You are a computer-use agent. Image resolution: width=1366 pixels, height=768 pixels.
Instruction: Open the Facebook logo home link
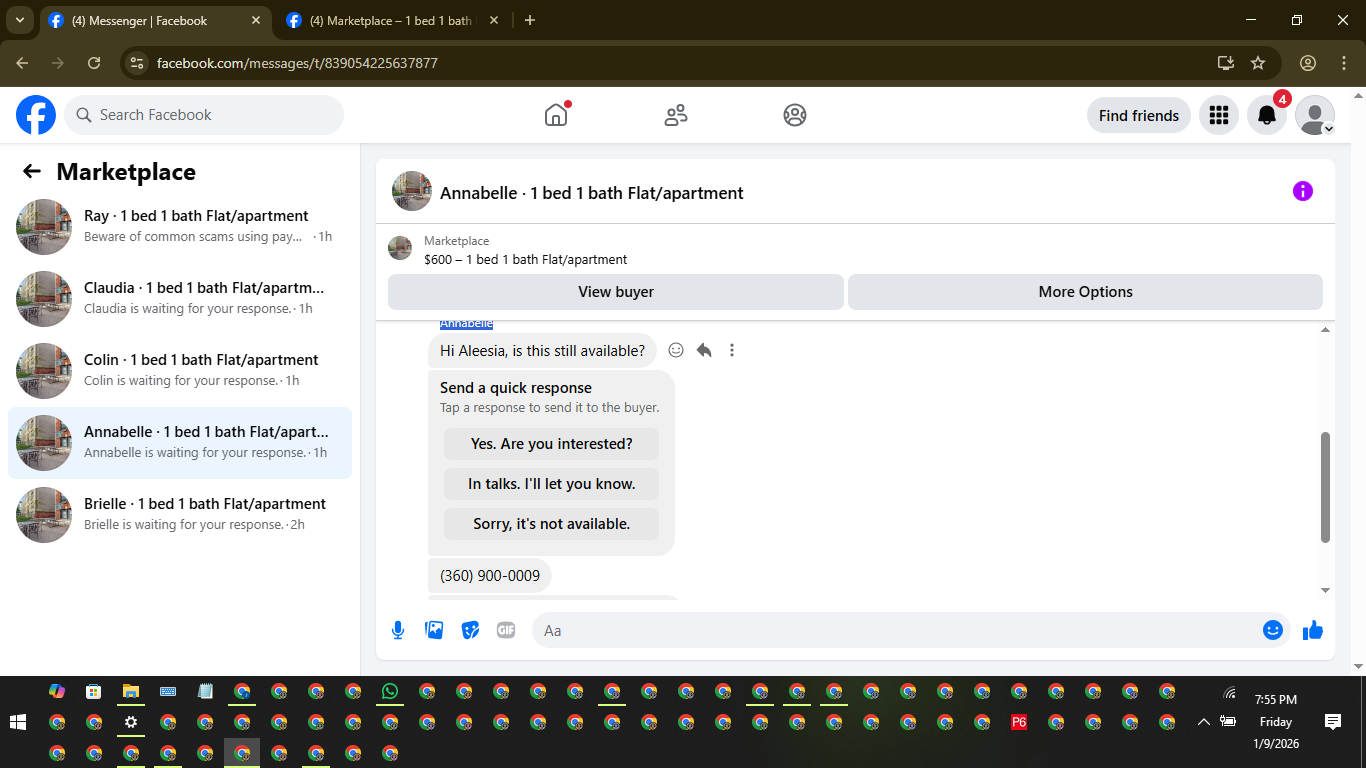pyautogui.click(x=36, y=115)
